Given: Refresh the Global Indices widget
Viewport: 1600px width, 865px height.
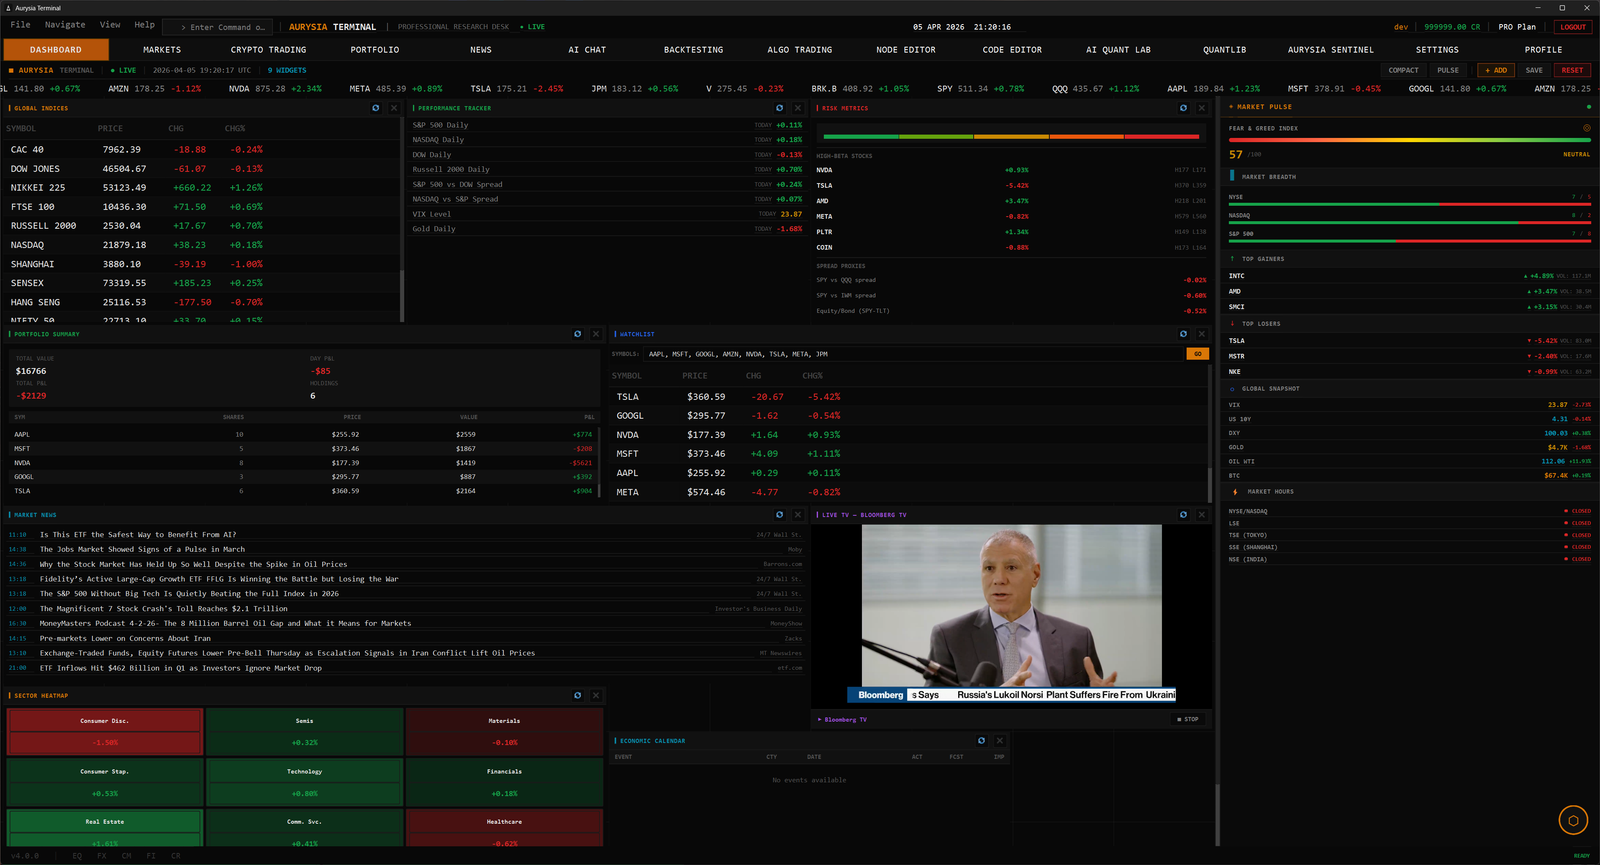Looking at the screenshot, I should point(376,108).
